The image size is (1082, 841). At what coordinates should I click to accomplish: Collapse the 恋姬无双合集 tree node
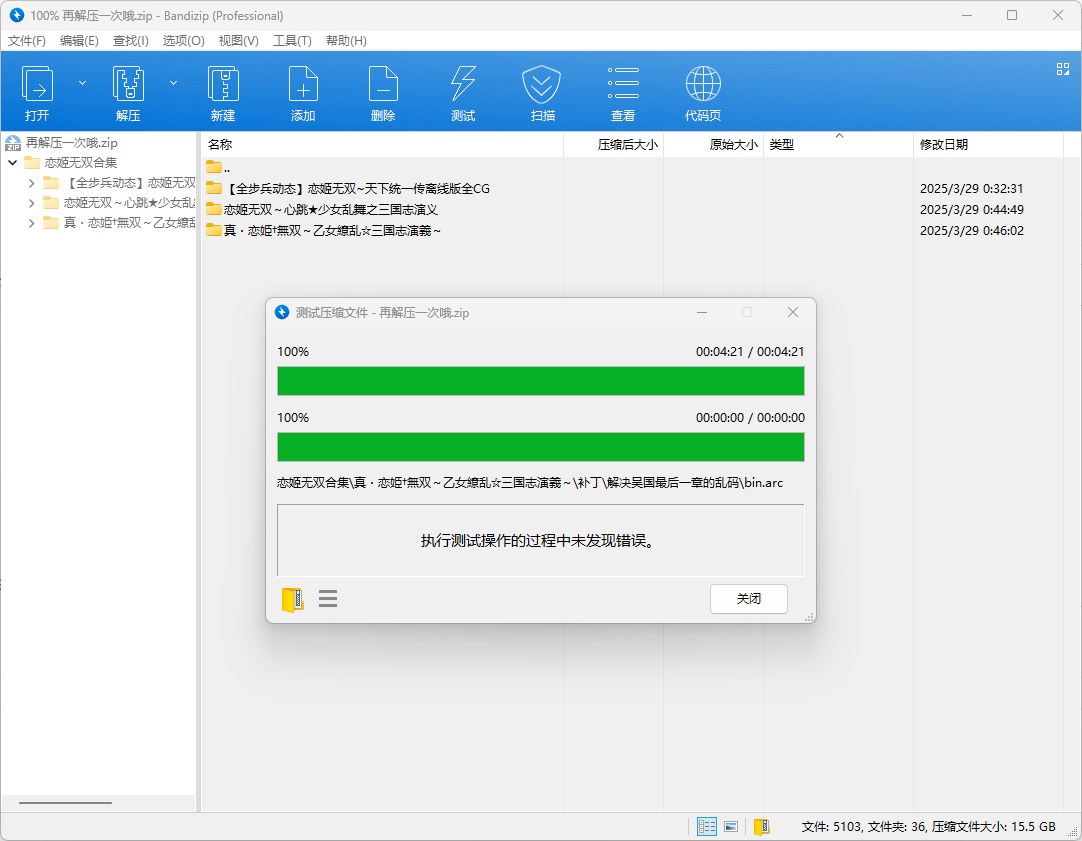click(12, 163)
